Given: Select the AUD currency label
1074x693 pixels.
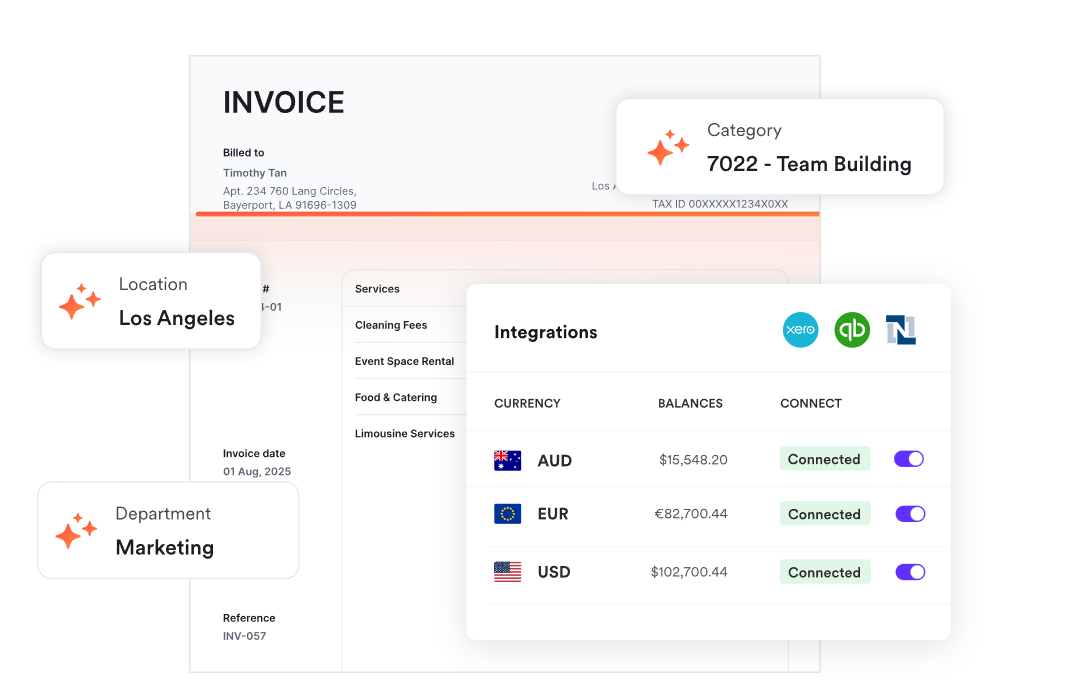Looking at the screenshot, I should coord(555,460).
